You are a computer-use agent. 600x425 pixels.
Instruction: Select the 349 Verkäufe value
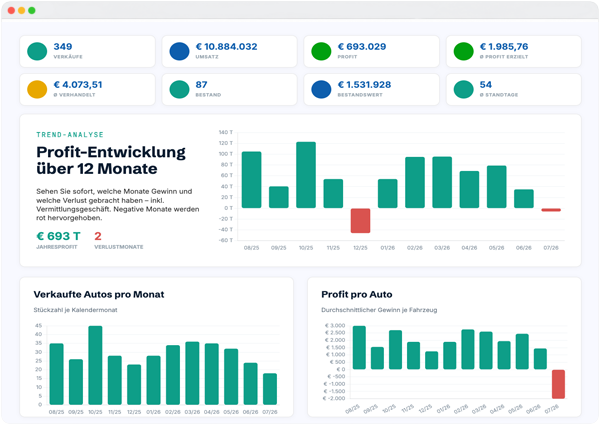[x=63, y=47]
